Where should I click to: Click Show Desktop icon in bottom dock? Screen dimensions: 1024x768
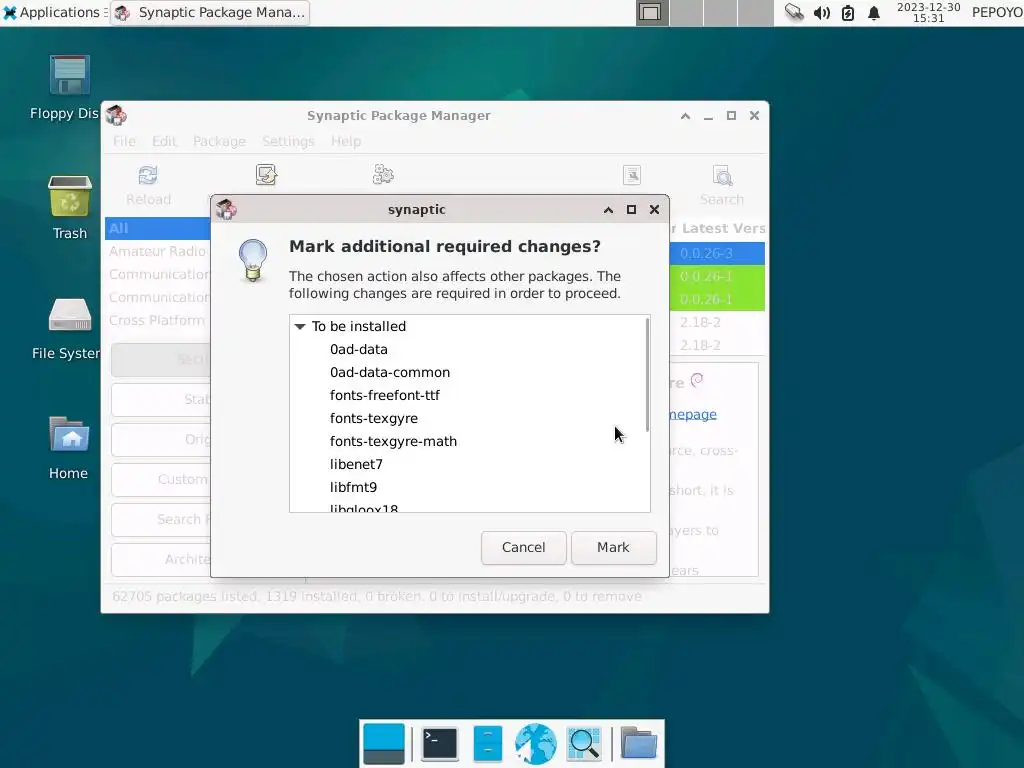click(383, 744)
